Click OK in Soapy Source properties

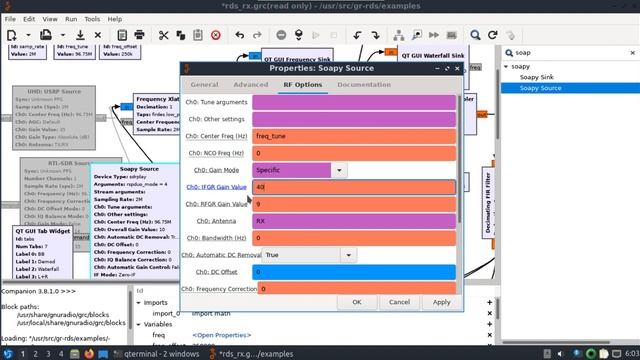[357, 302]
